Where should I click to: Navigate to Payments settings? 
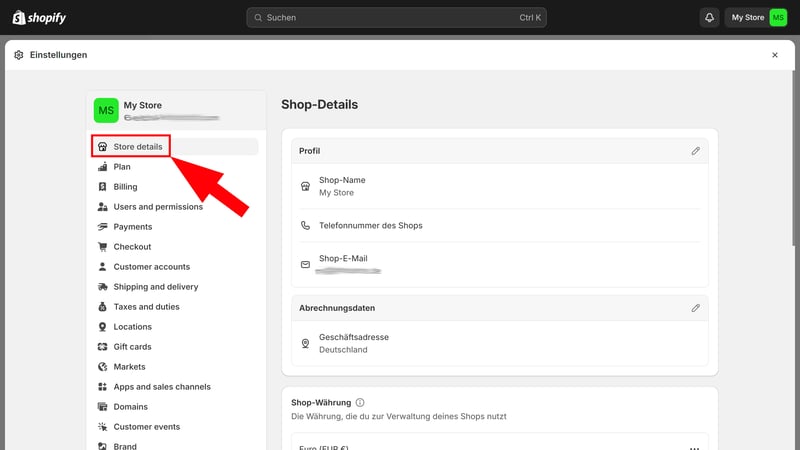132,227
